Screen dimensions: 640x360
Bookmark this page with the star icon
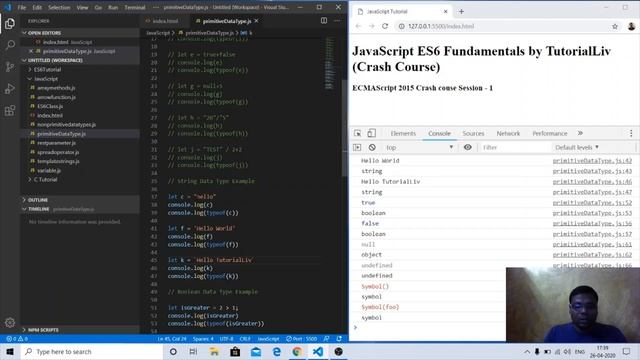[x=615, y=27]
